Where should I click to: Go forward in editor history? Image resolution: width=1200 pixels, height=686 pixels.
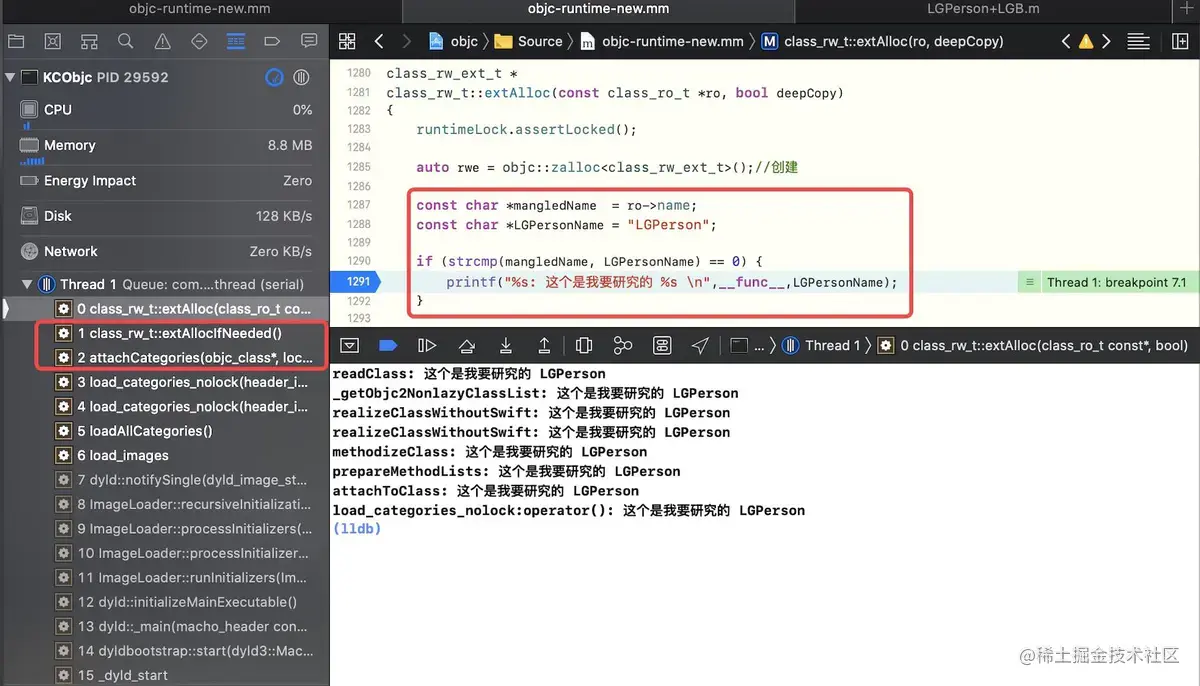pos(406,41)
